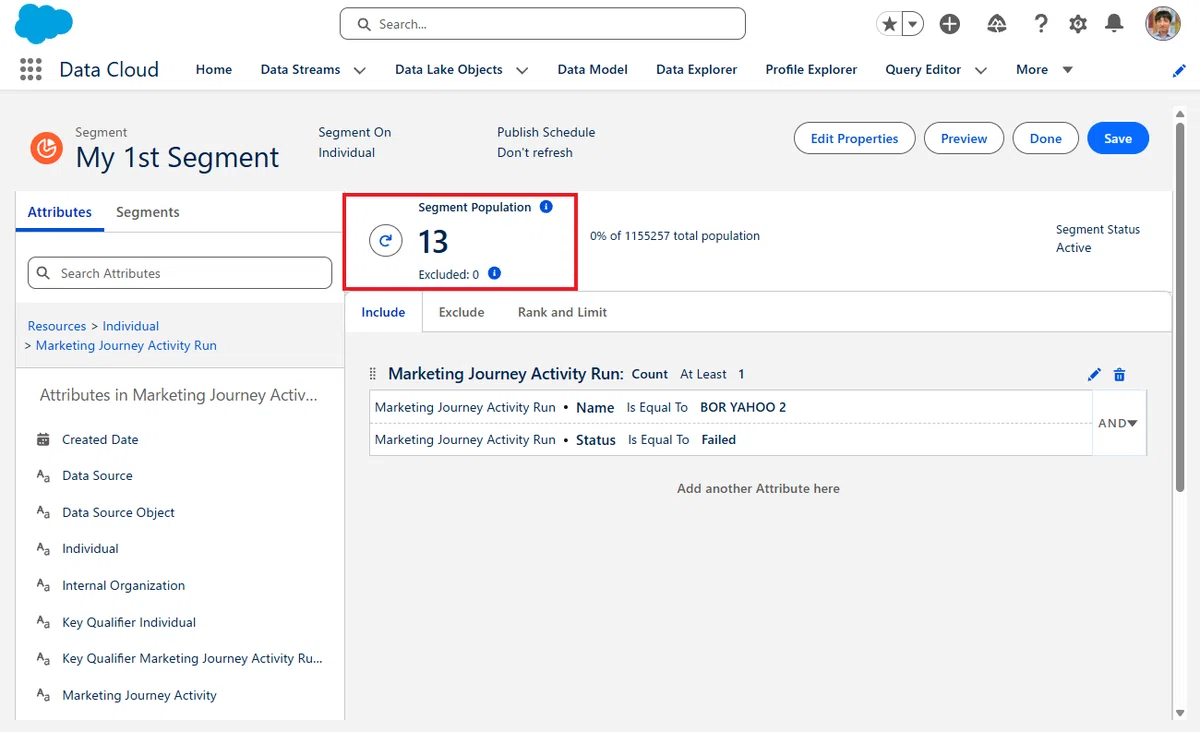Viewport: 1200px width, 732px height.
Task: Follow the Resources breadcrumb link
Action: (x=57, y=326)
